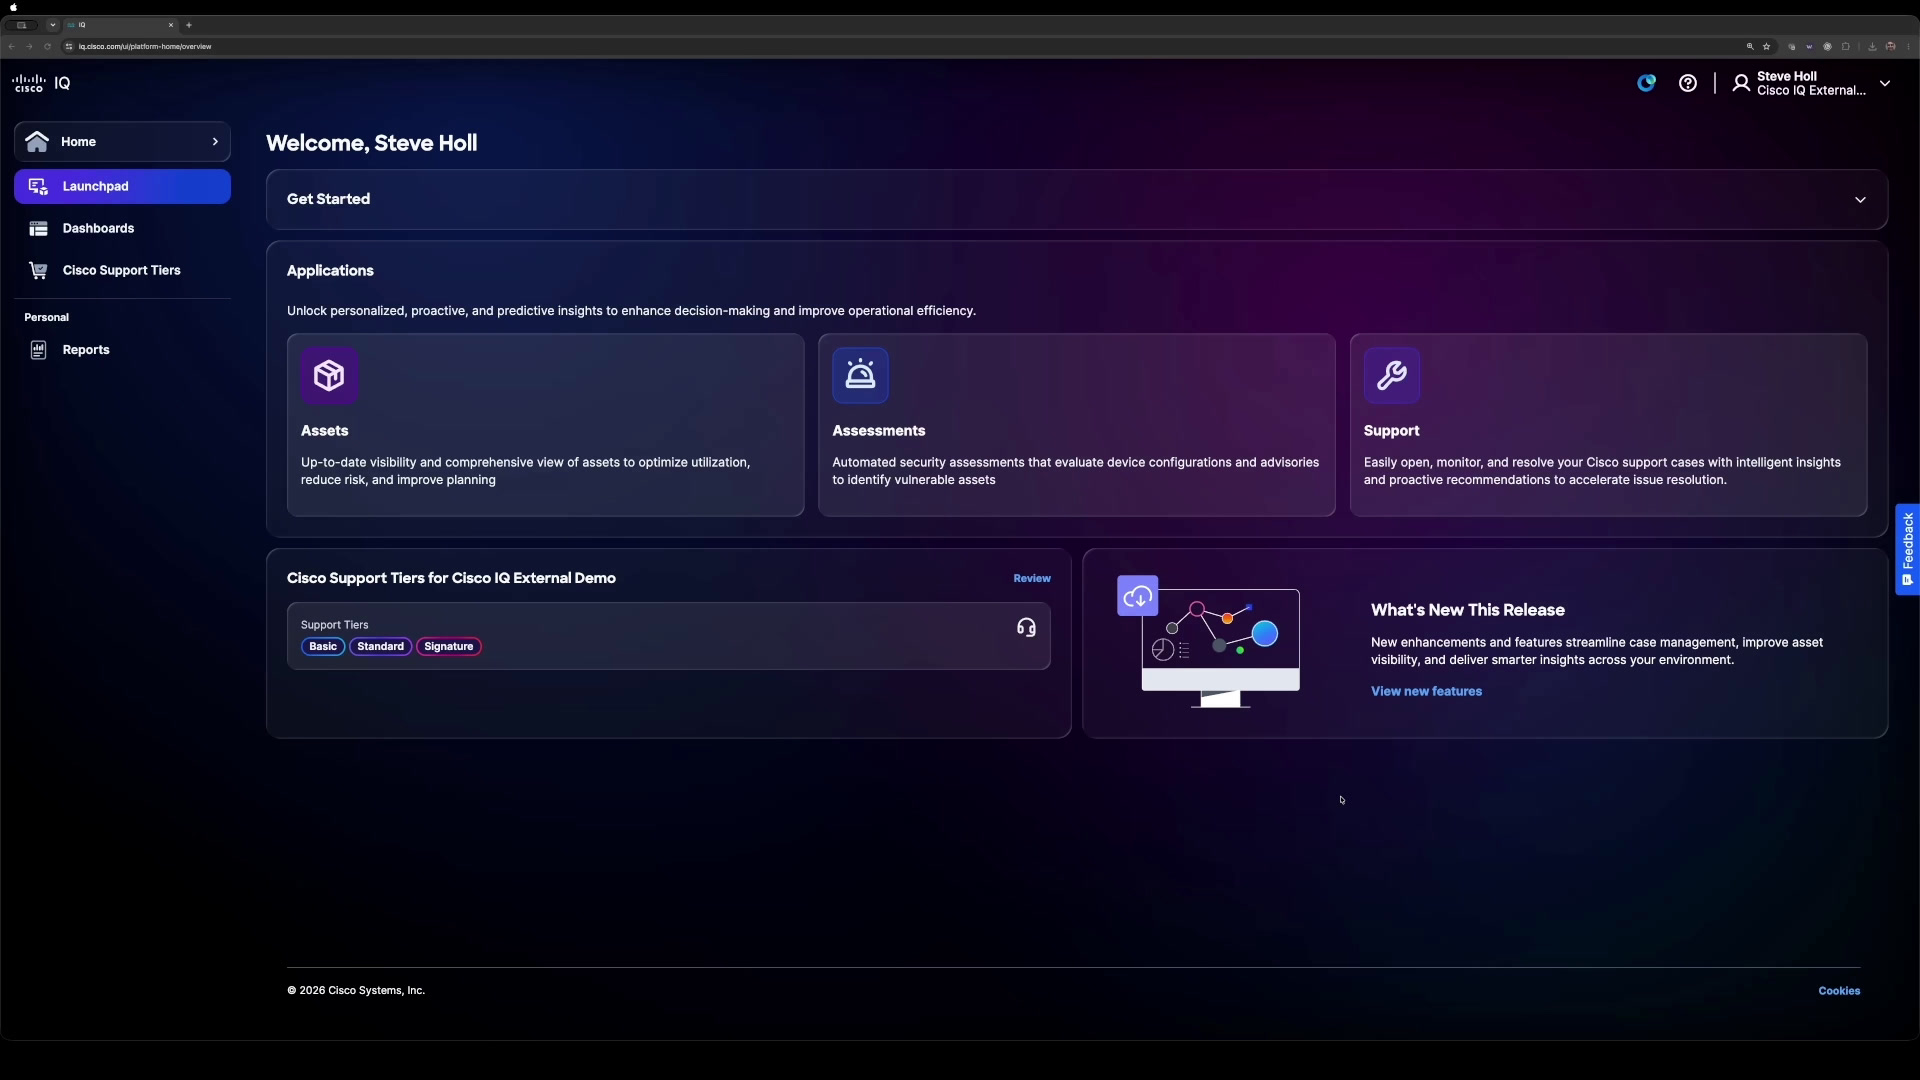Bookmark page with the star icon
Screen dimensions: 1920x1080
pyautogui.click(x=1767, y=46)
